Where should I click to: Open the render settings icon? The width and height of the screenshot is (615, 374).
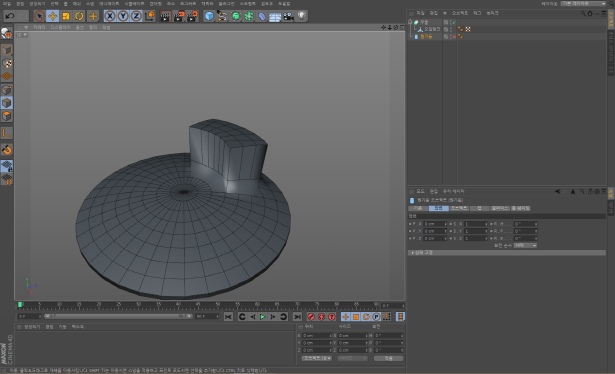pos(193,16)
